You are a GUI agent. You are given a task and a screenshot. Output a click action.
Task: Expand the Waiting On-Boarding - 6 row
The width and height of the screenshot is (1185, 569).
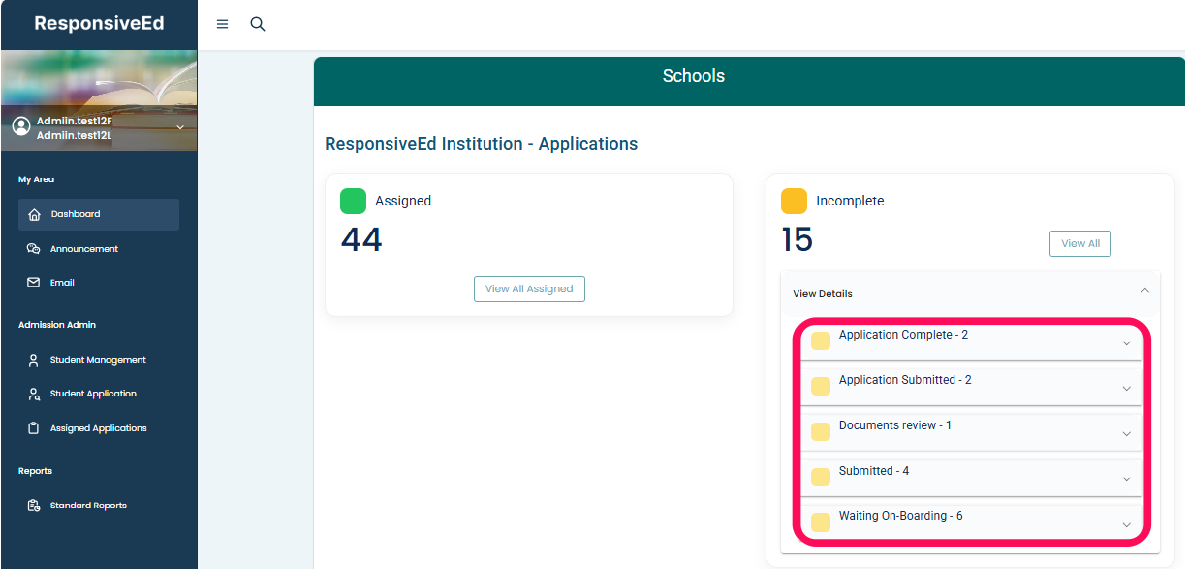click(1126, 525)
